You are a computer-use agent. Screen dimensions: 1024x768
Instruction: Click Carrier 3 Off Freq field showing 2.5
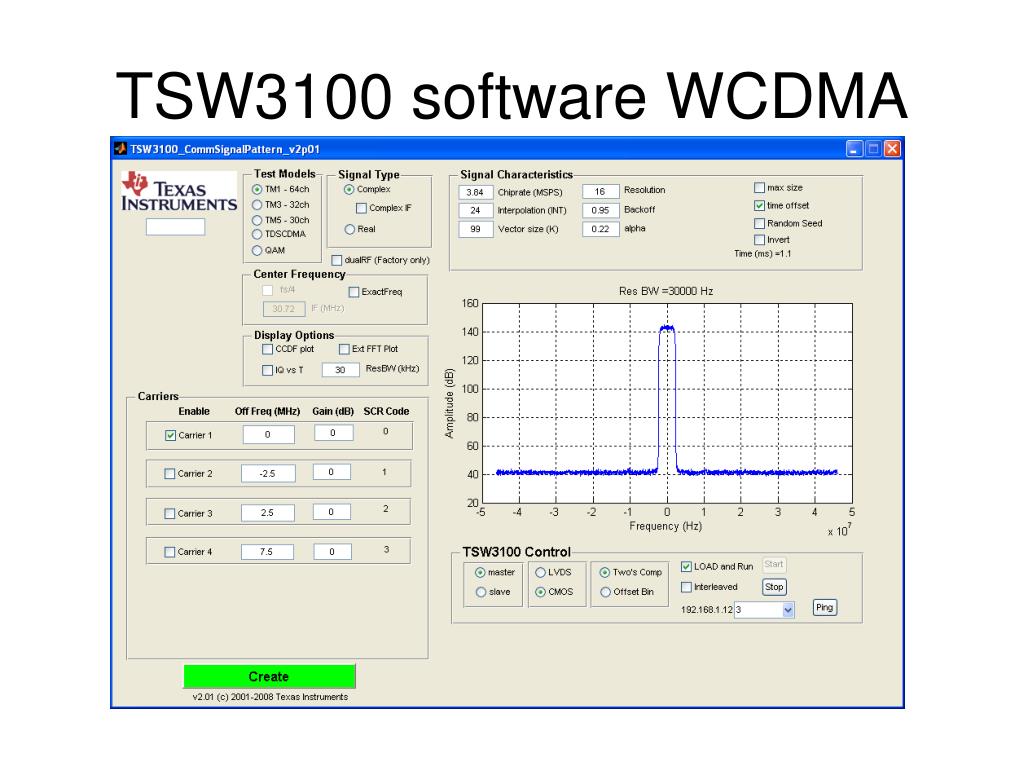pos(267,513)
